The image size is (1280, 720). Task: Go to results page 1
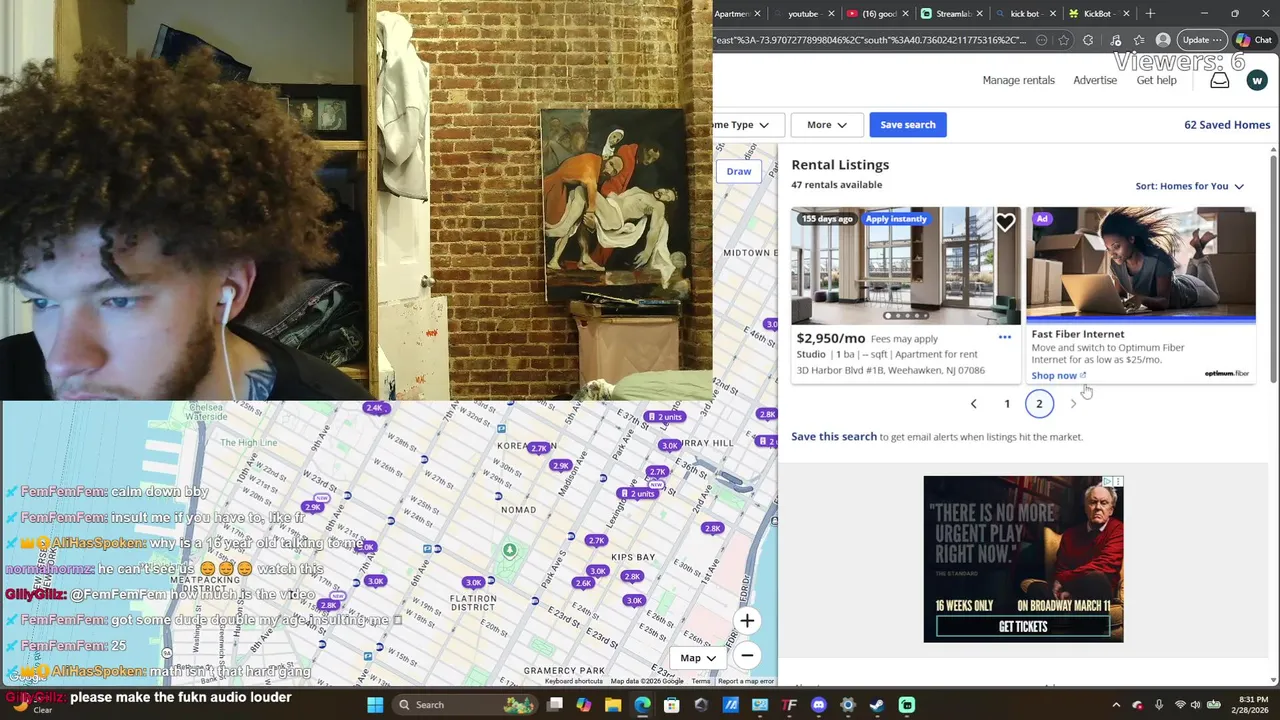tap(1007, 404)
